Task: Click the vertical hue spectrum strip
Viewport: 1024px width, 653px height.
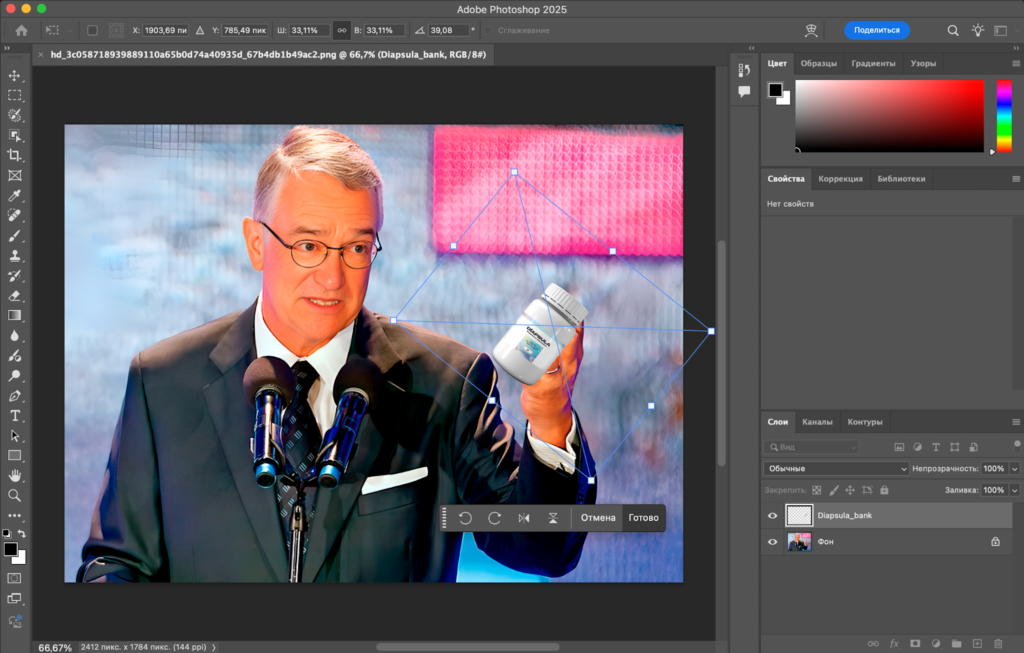Action: [x=1004, y=116]
